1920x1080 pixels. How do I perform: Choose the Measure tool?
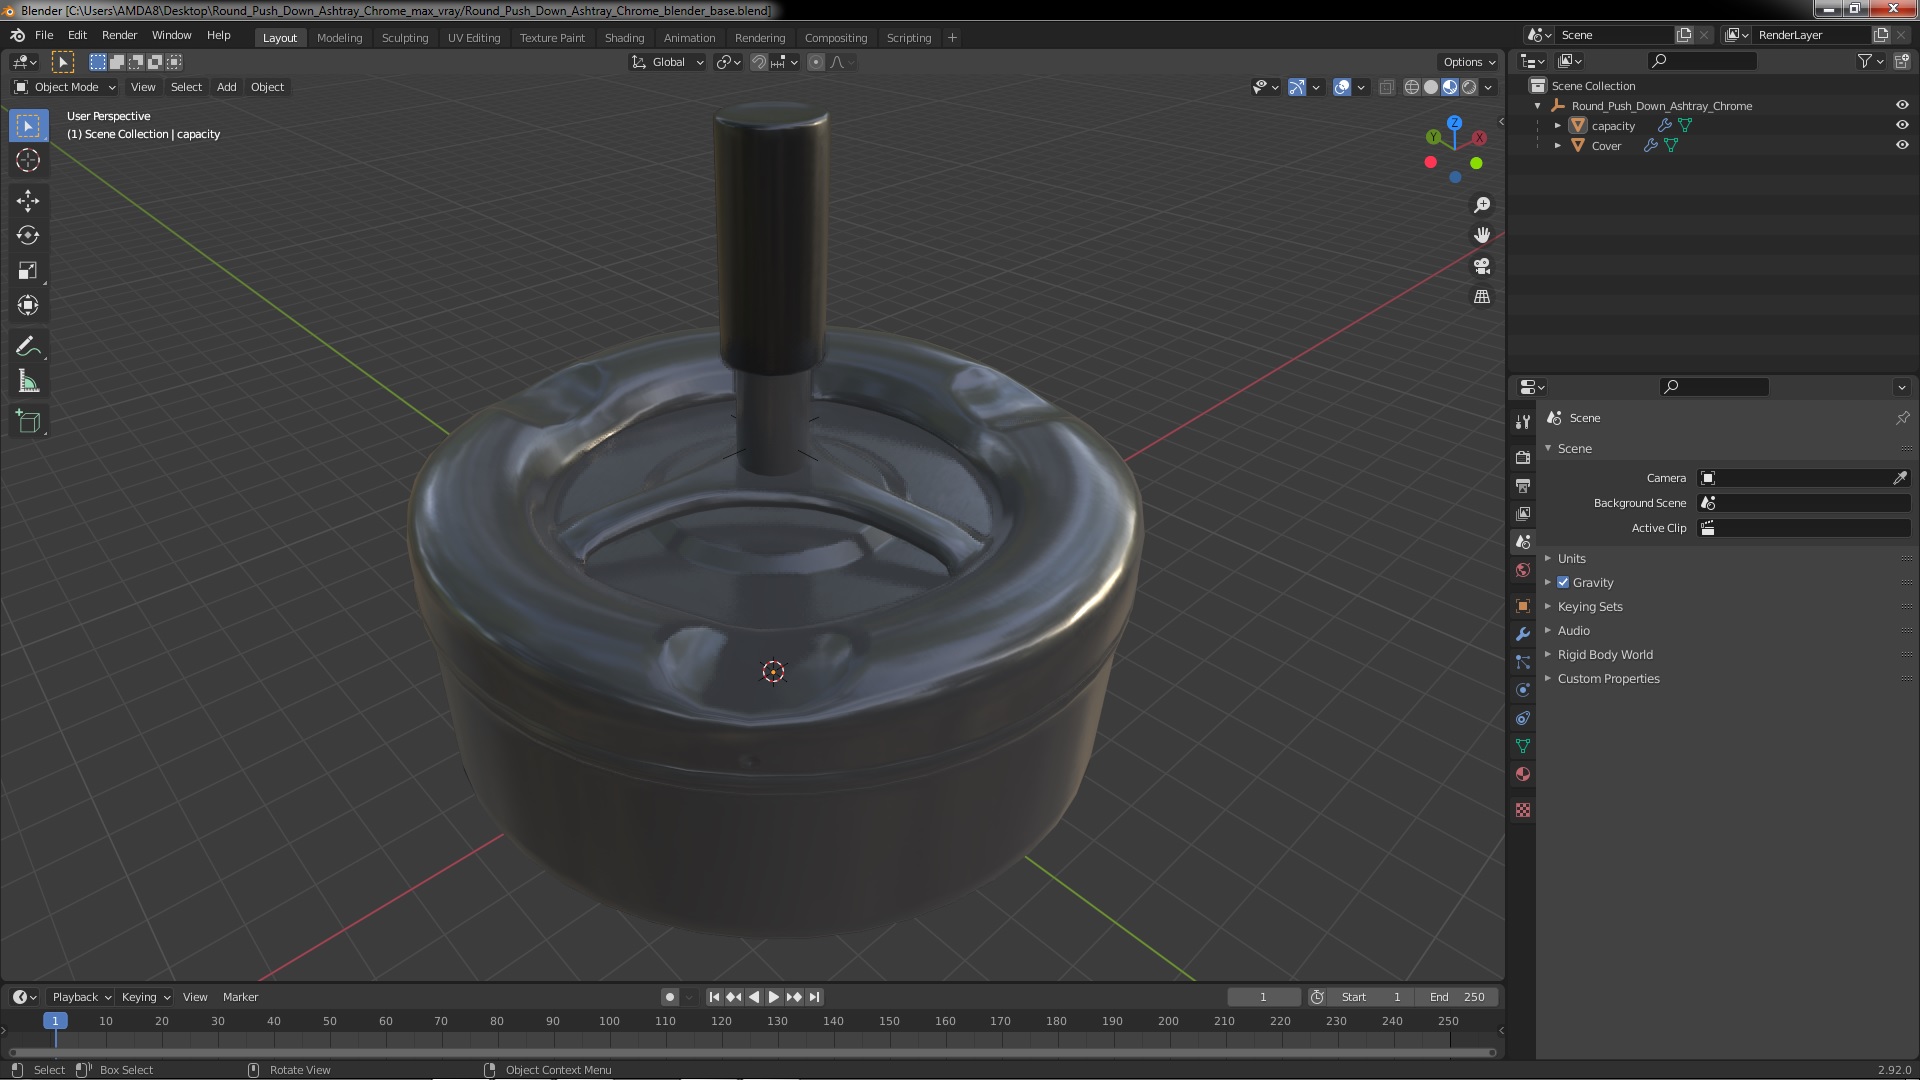(x=28, y=382)
